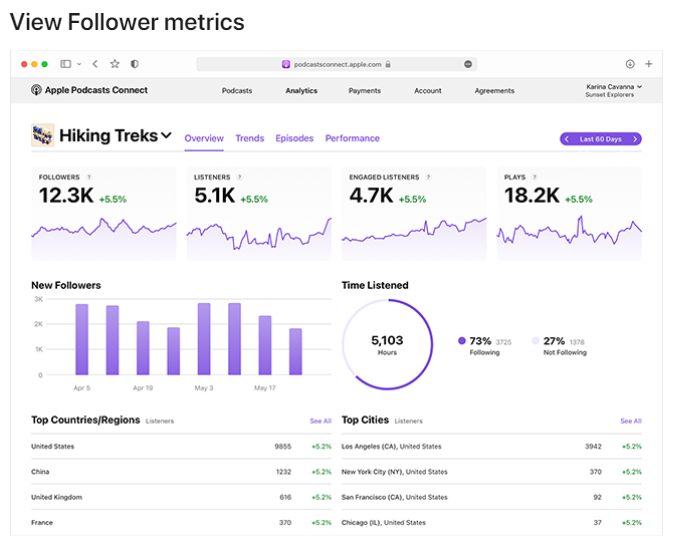Go back with the browser back arrow
The height and width of the screenshot is (549, 674).
[x=95, y=64]
